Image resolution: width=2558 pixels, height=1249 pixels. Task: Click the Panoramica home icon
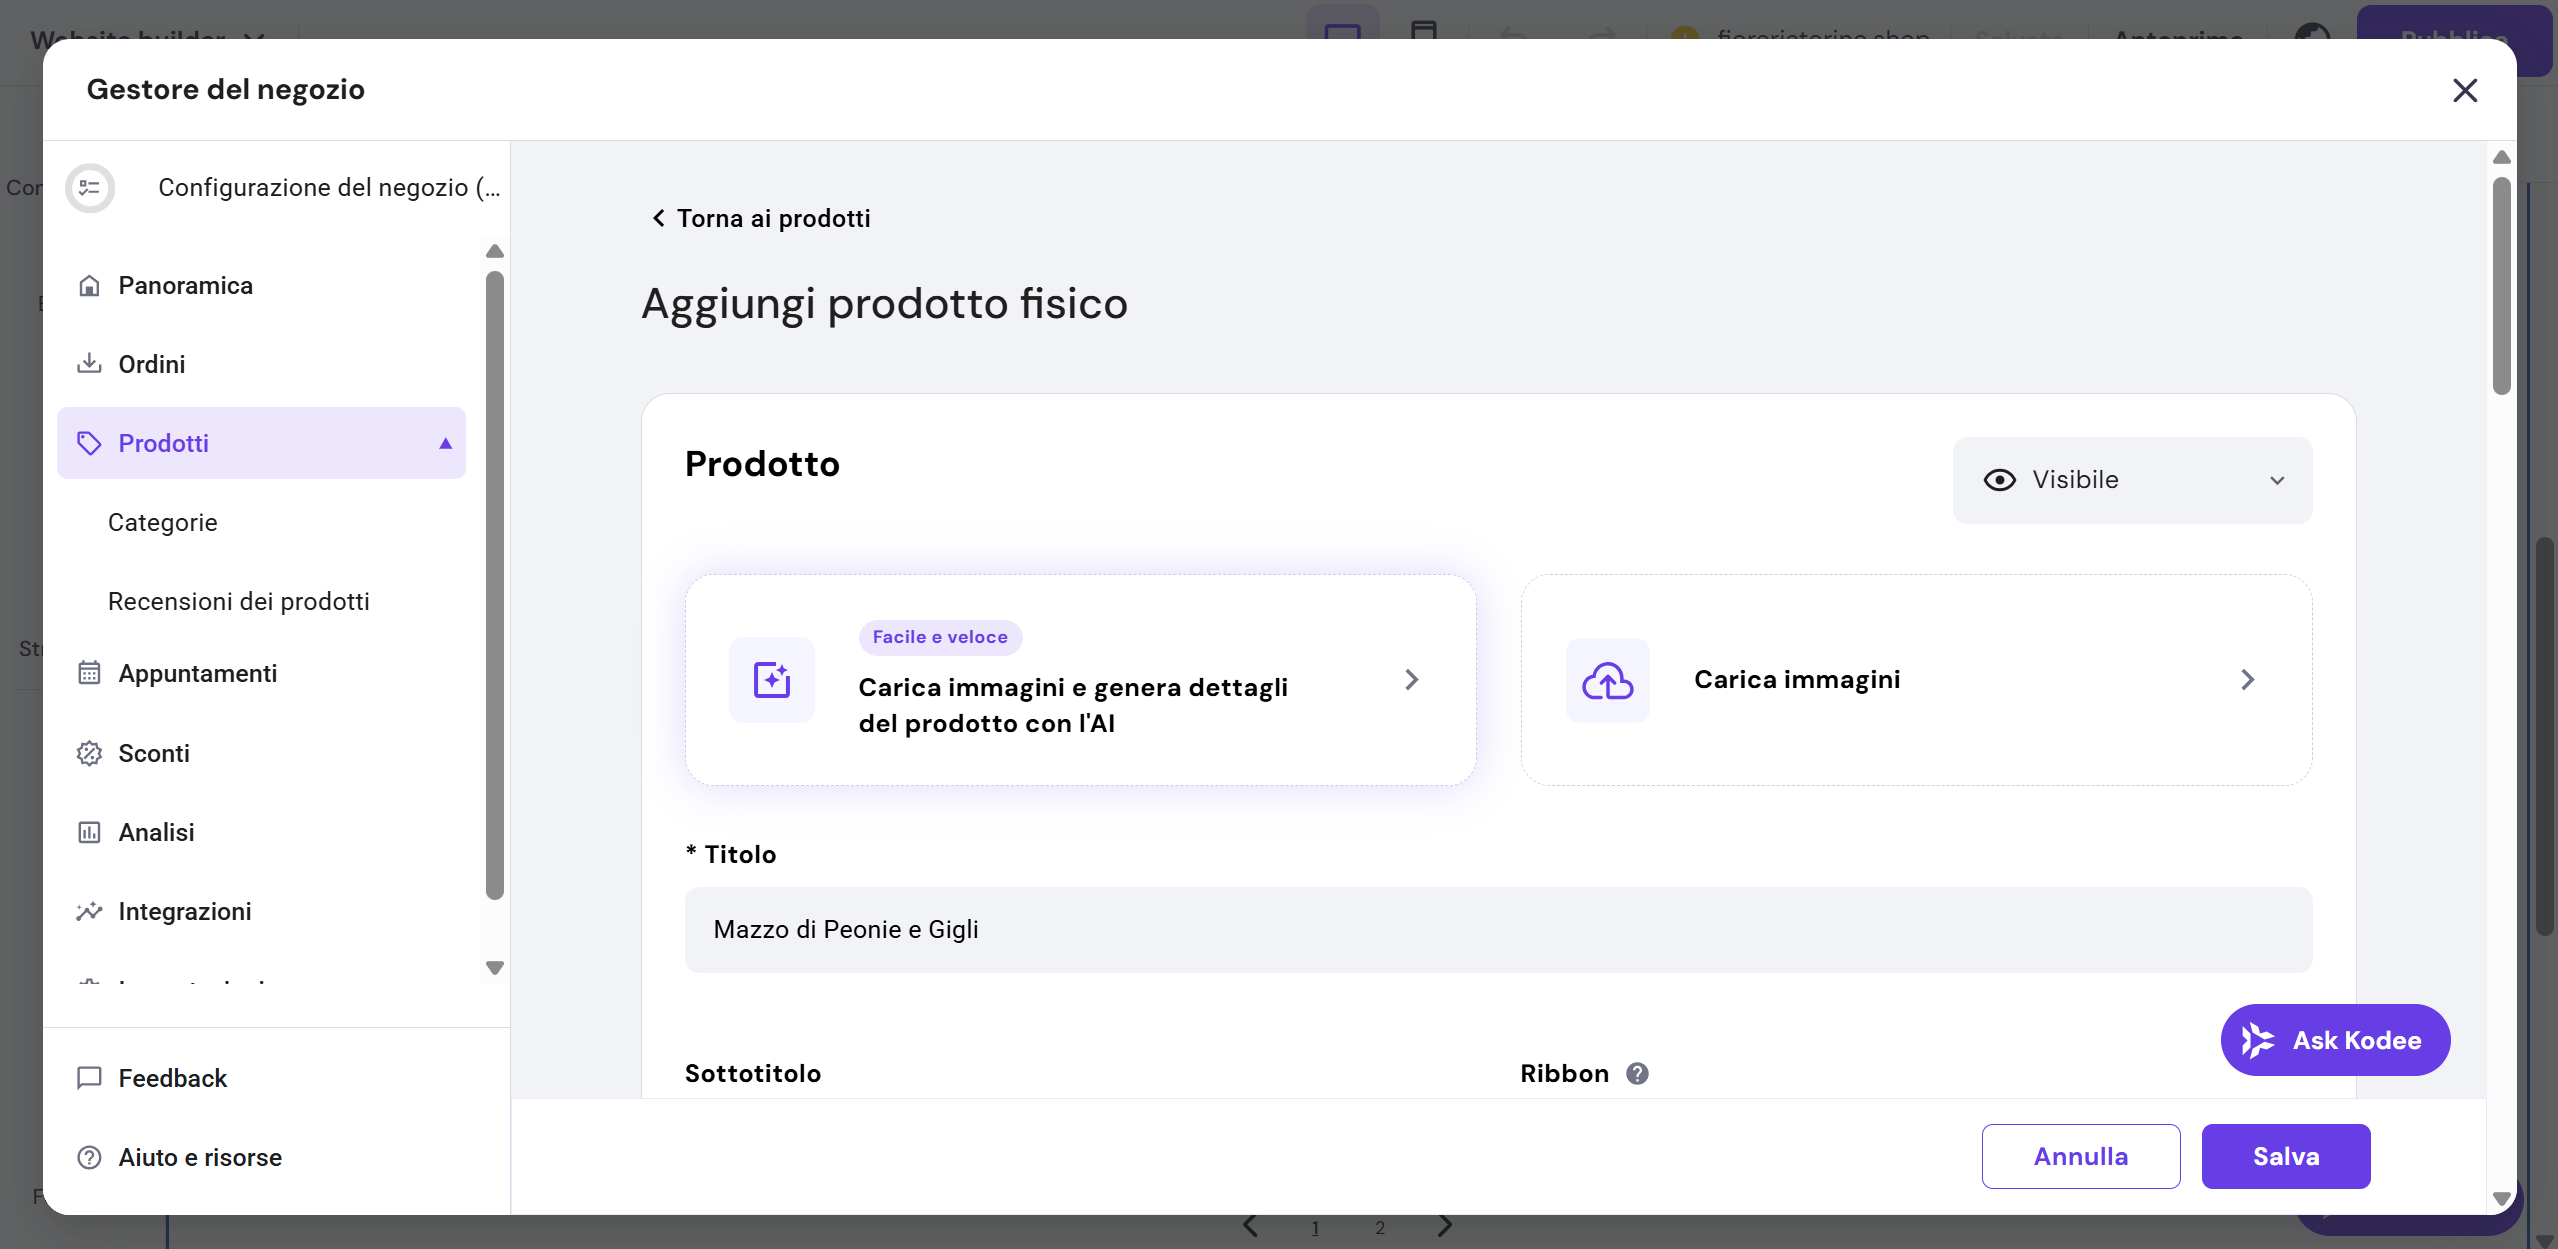coord(89,286)
